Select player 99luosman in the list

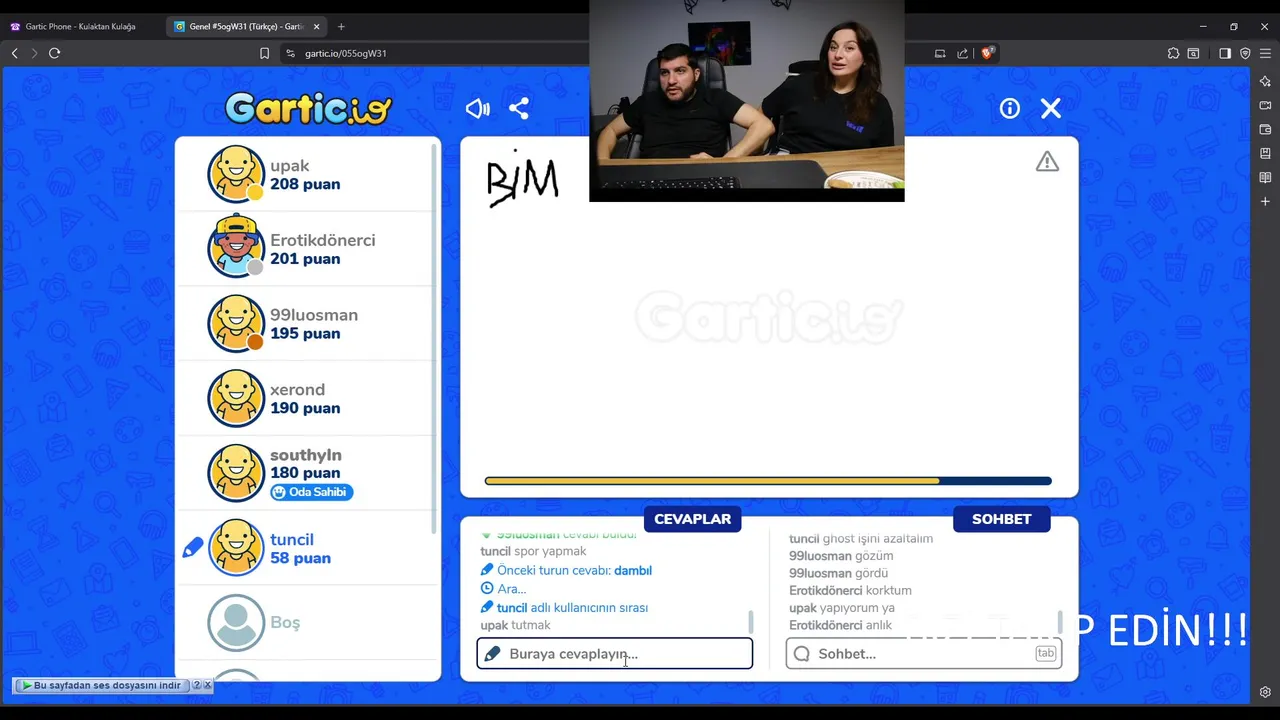(x=308, y=323)
